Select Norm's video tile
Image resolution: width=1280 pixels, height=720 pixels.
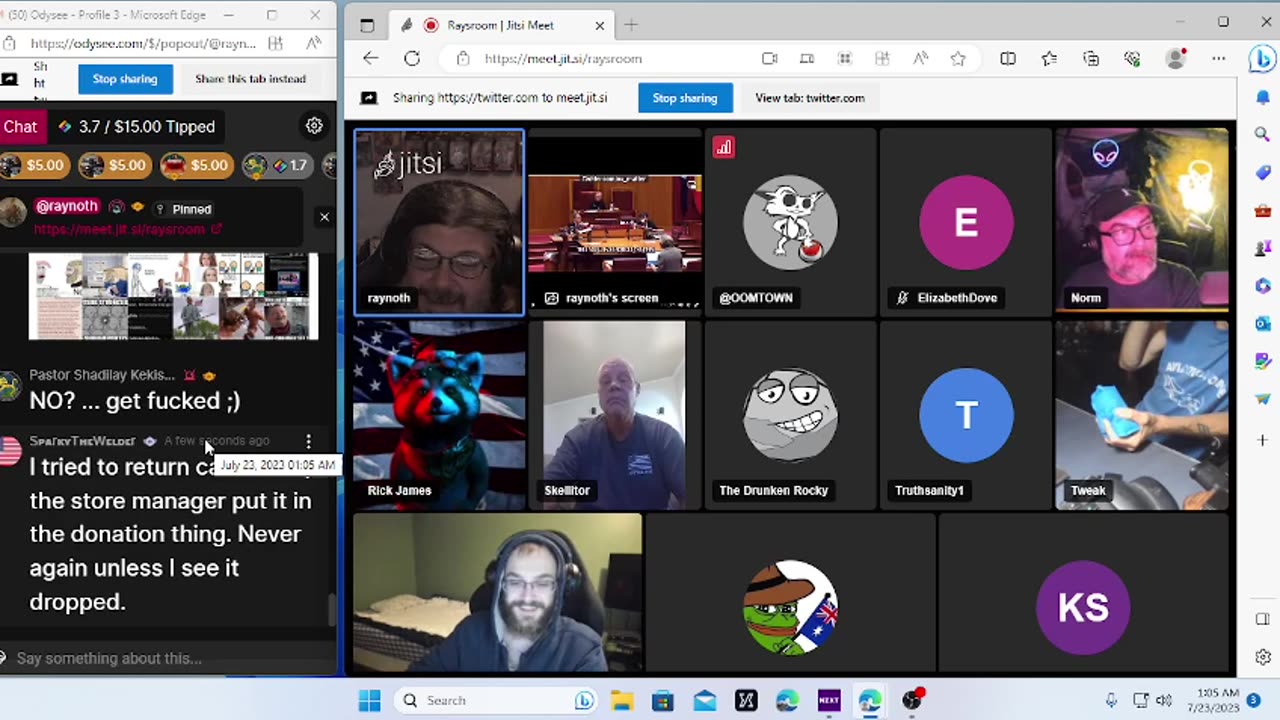coord(1142,222)
